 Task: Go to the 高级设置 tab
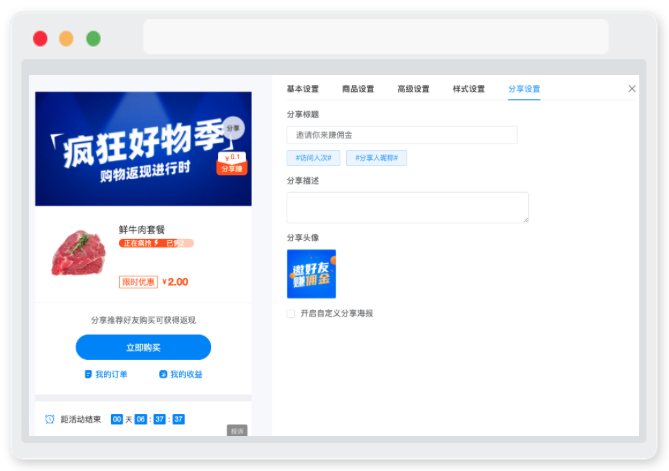[413, 89]
